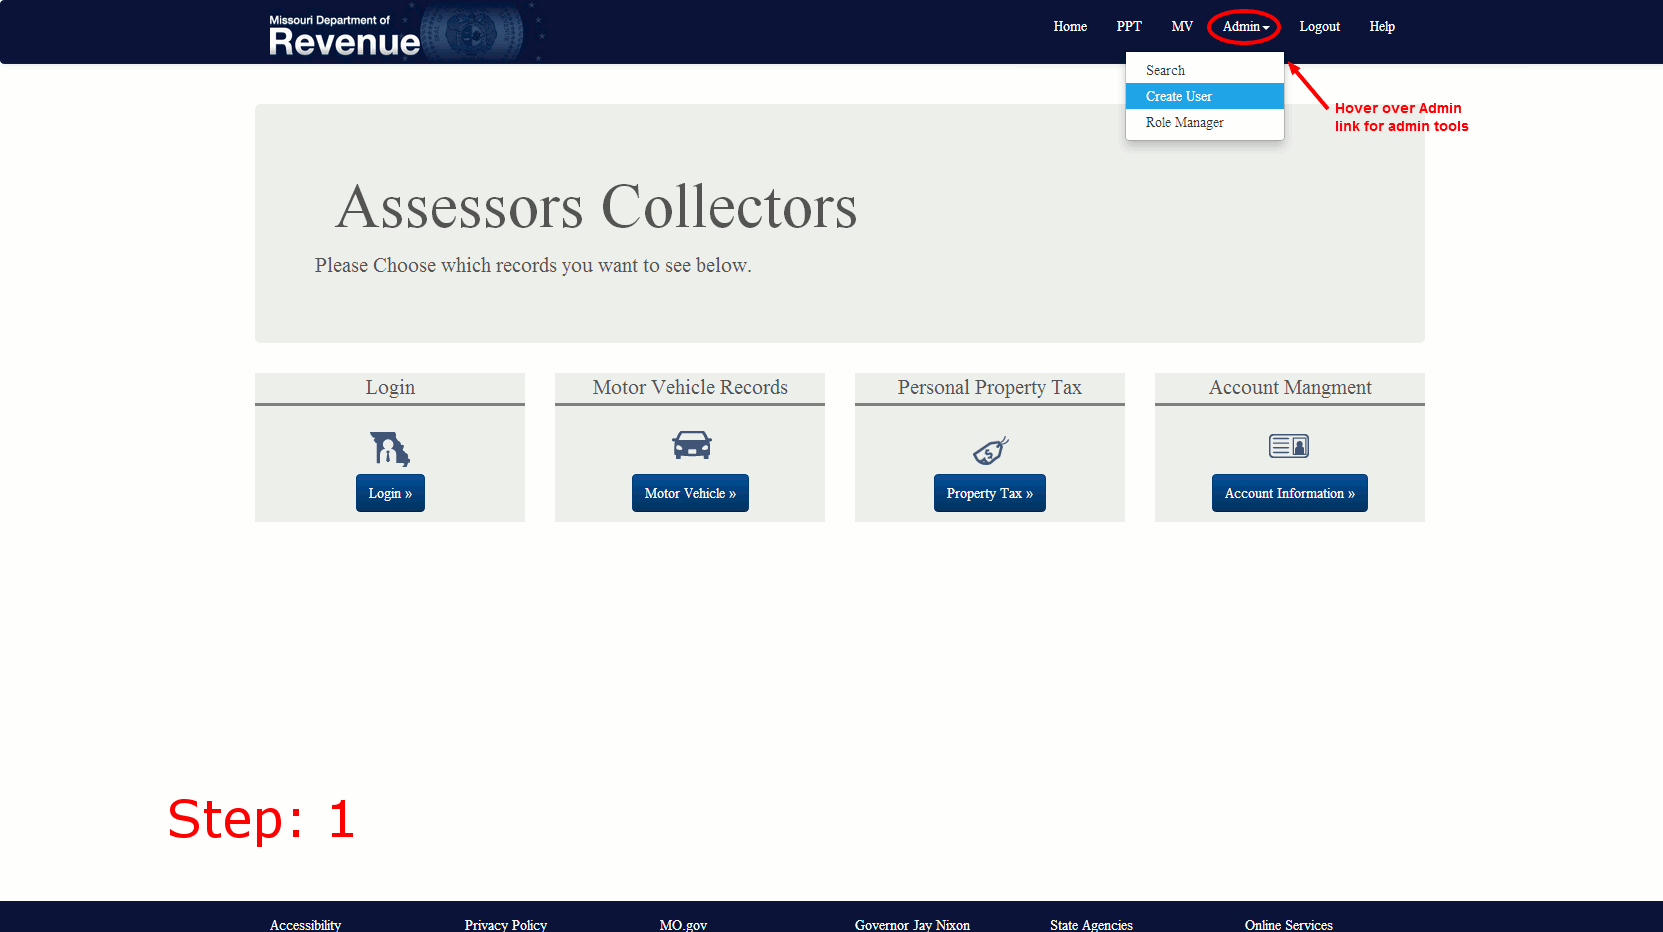Image resolution: width=1663 pixels, height=932 pixels.
Task: Open the Help link in navigation bar
Action: coord(1381,27)
